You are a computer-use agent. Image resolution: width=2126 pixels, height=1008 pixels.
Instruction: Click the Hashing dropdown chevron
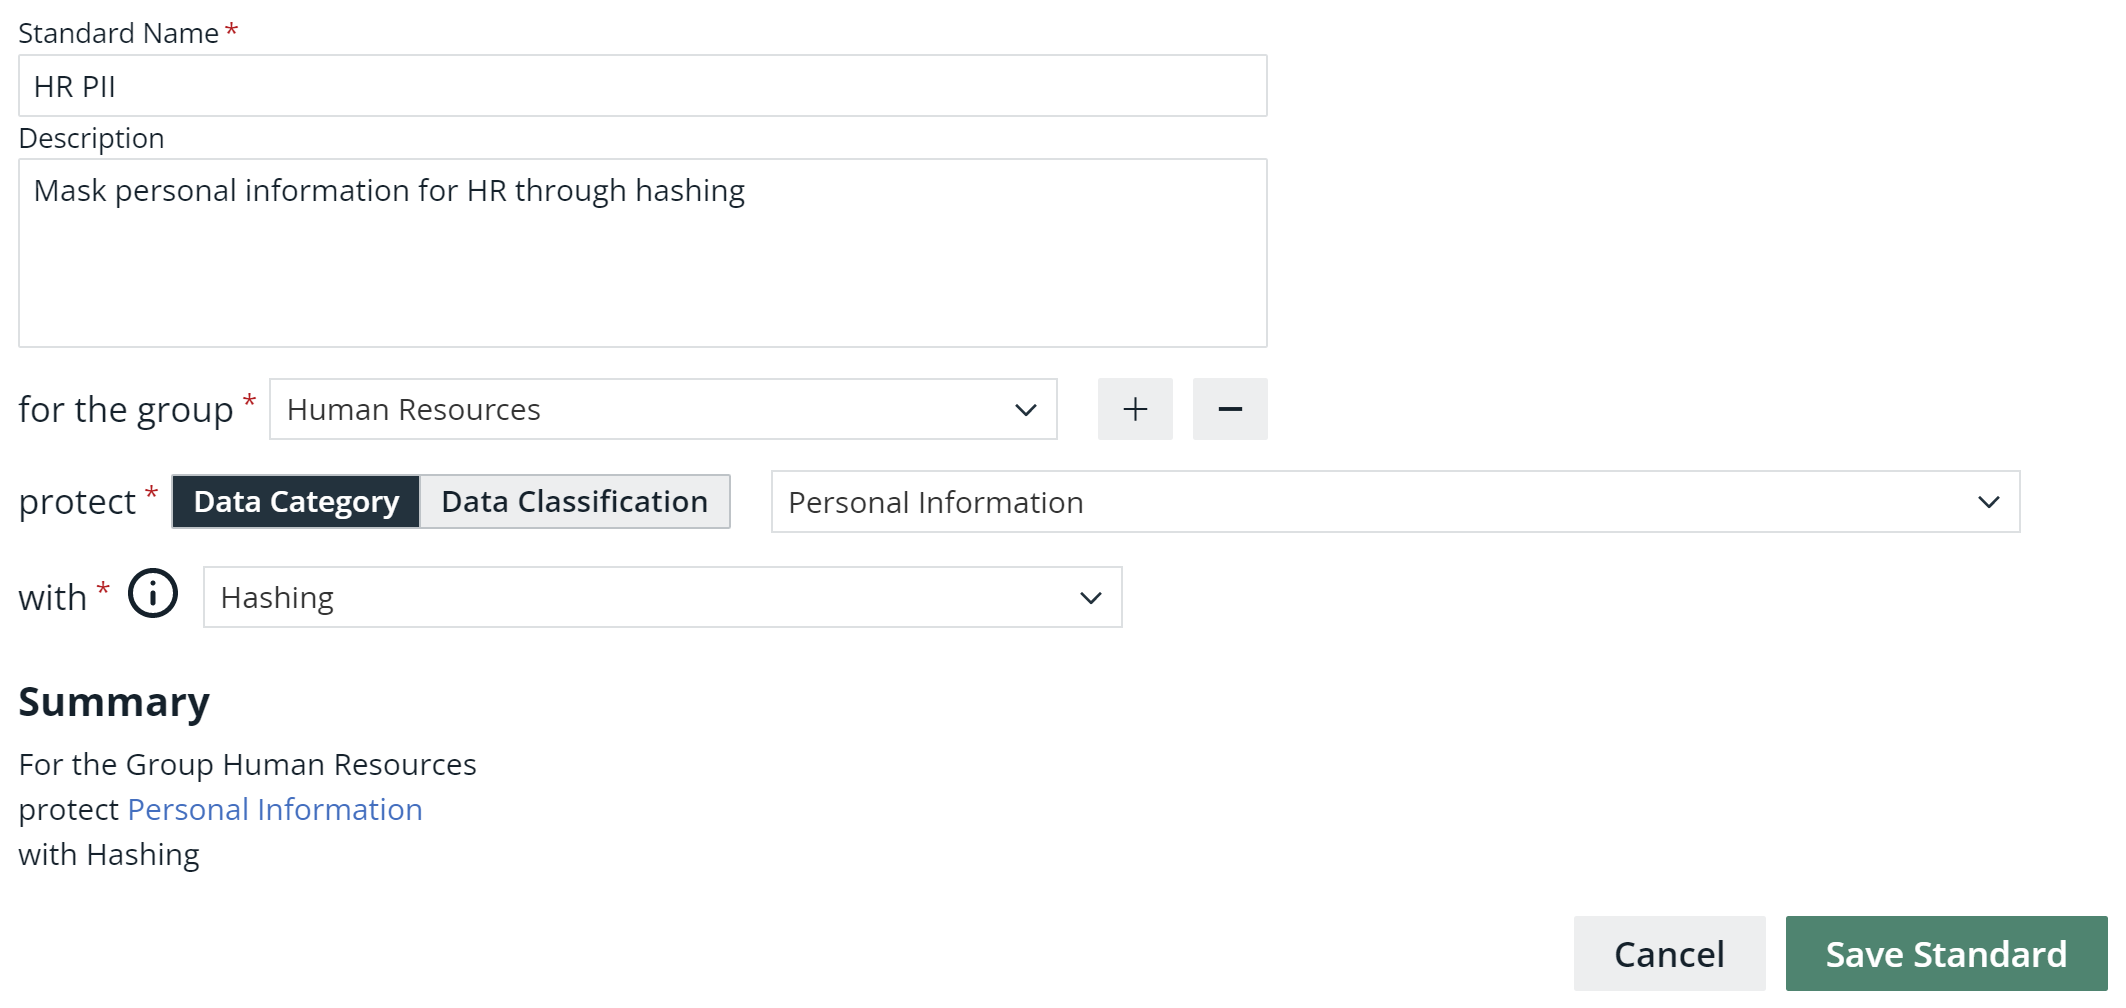1091,596
